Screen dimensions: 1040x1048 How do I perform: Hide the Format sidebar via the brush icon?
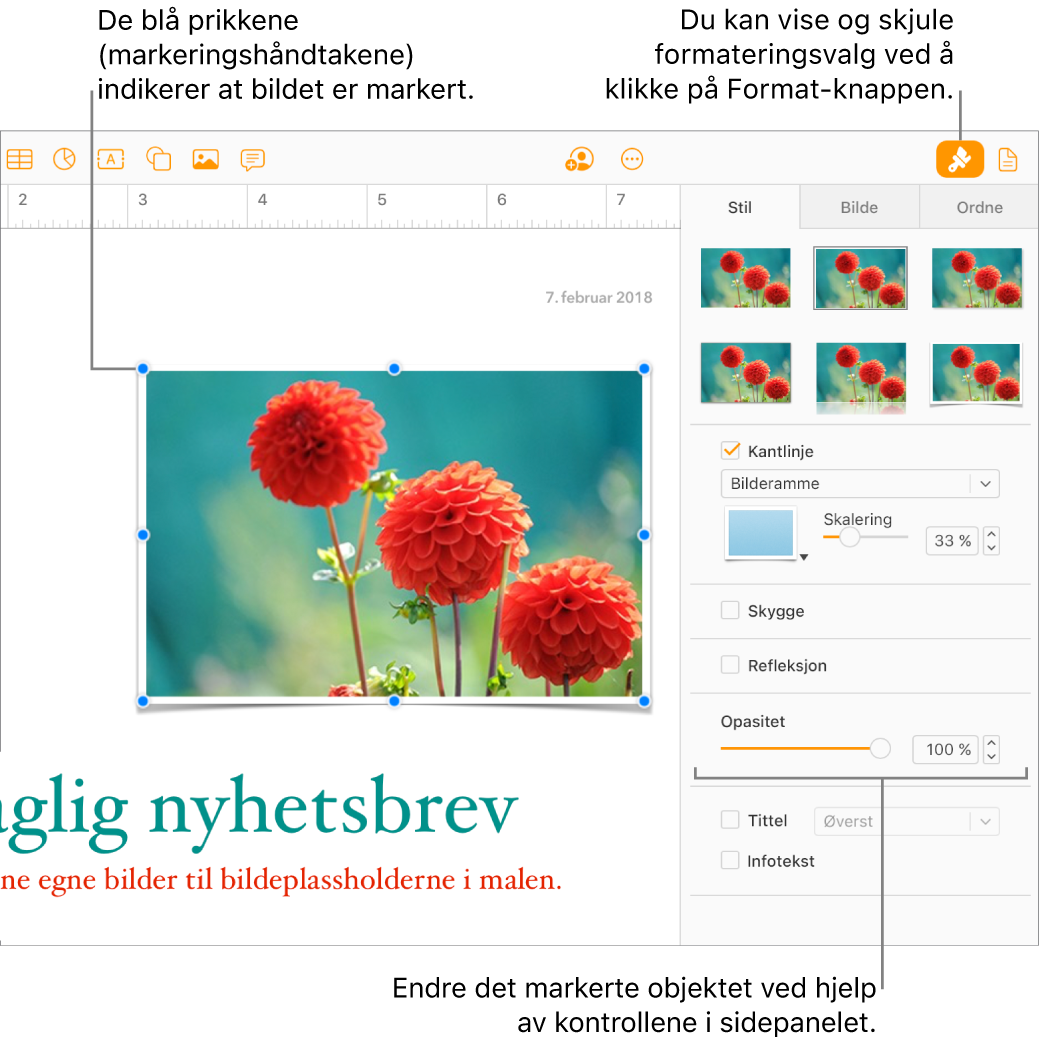(960, 159)
